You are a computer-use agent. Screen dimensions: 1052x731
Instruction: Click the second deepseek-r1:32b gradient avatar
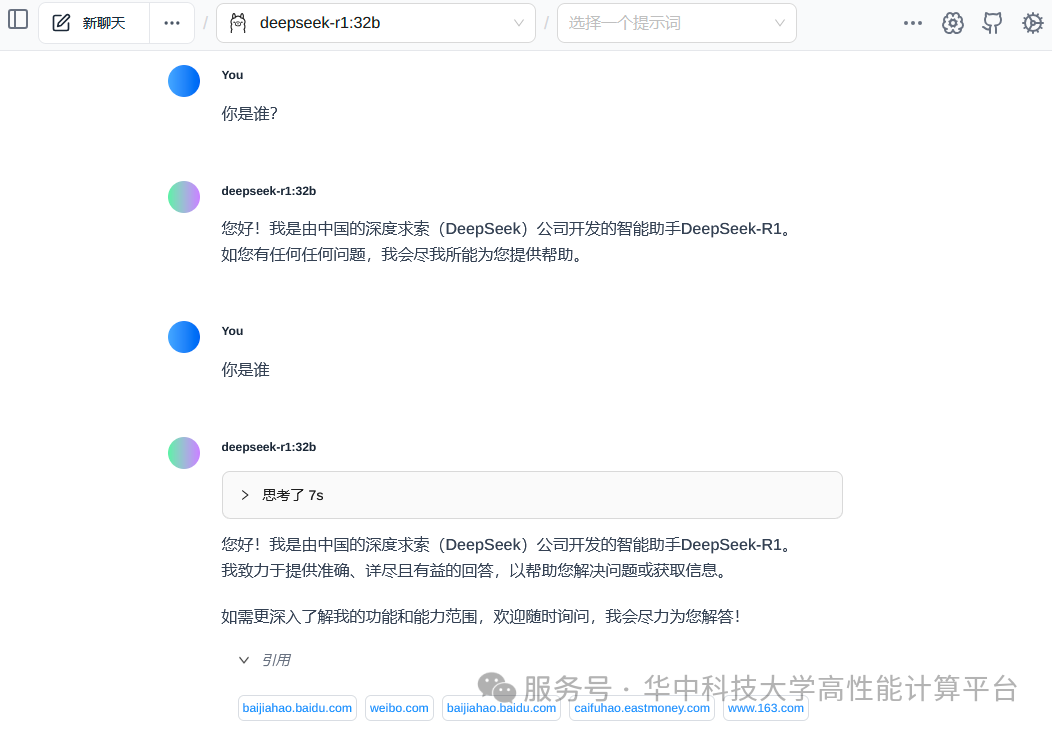(184, 453)
